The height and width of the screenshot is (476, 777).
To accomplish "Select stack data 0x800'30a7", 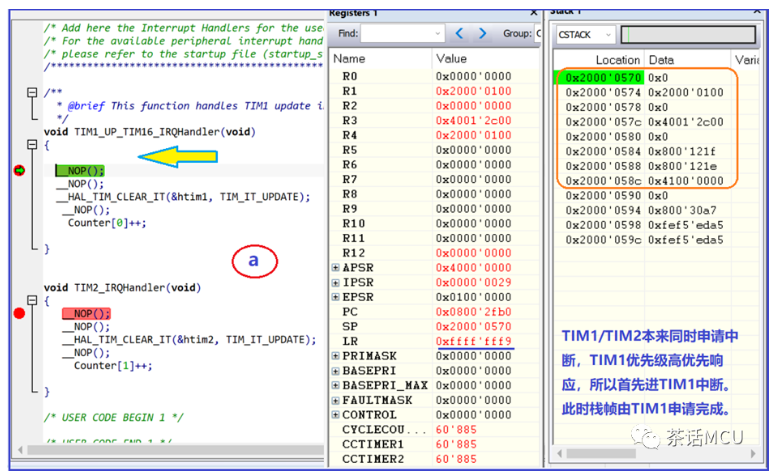I will [682, 211].
